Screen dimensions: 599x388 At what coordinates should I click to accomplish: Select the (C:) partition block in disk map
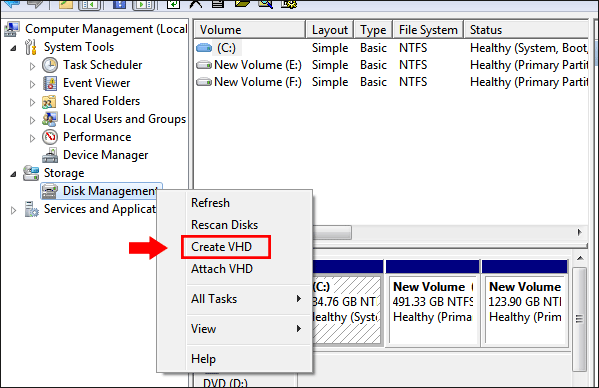[347, 304]
